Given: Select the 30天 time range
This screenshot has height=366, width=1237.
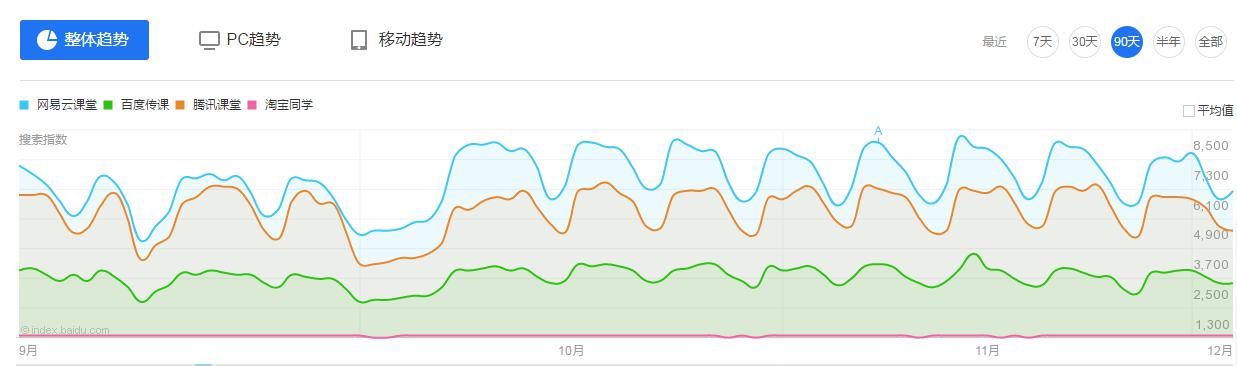Looking at the screenshot, I should (x=1085, y=42).
